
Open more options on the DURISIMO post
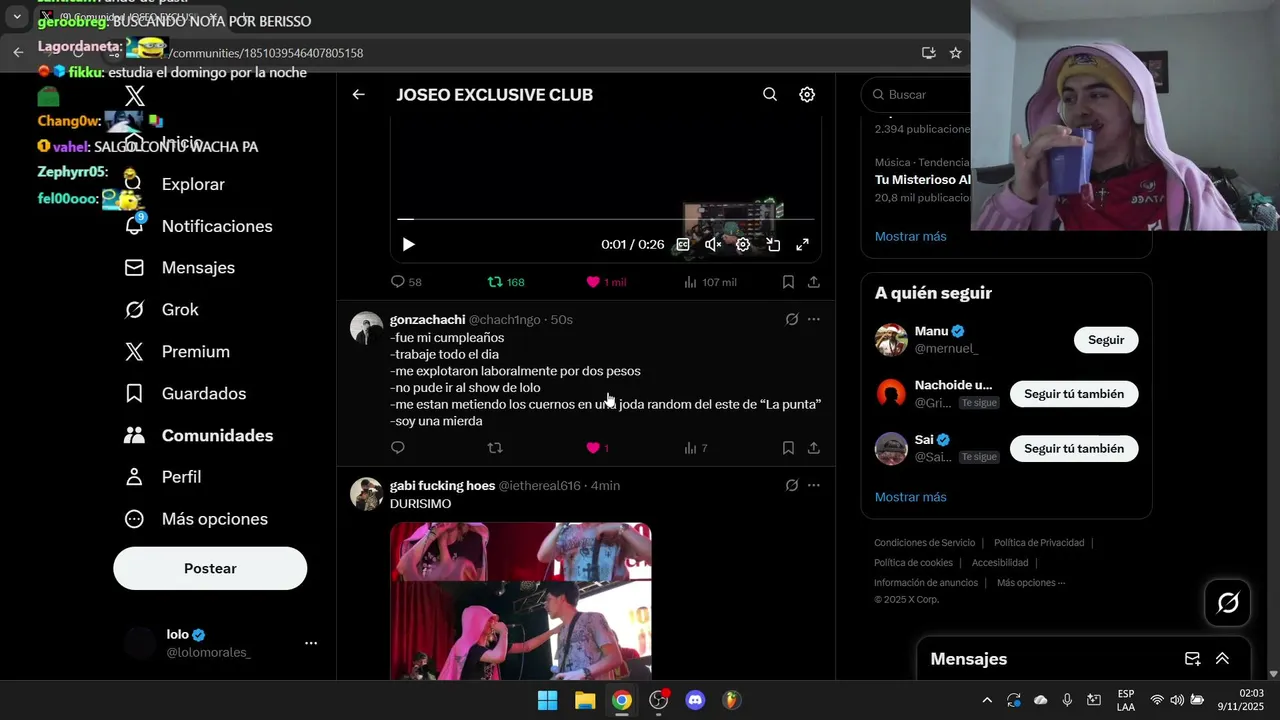tap(814, 485)
